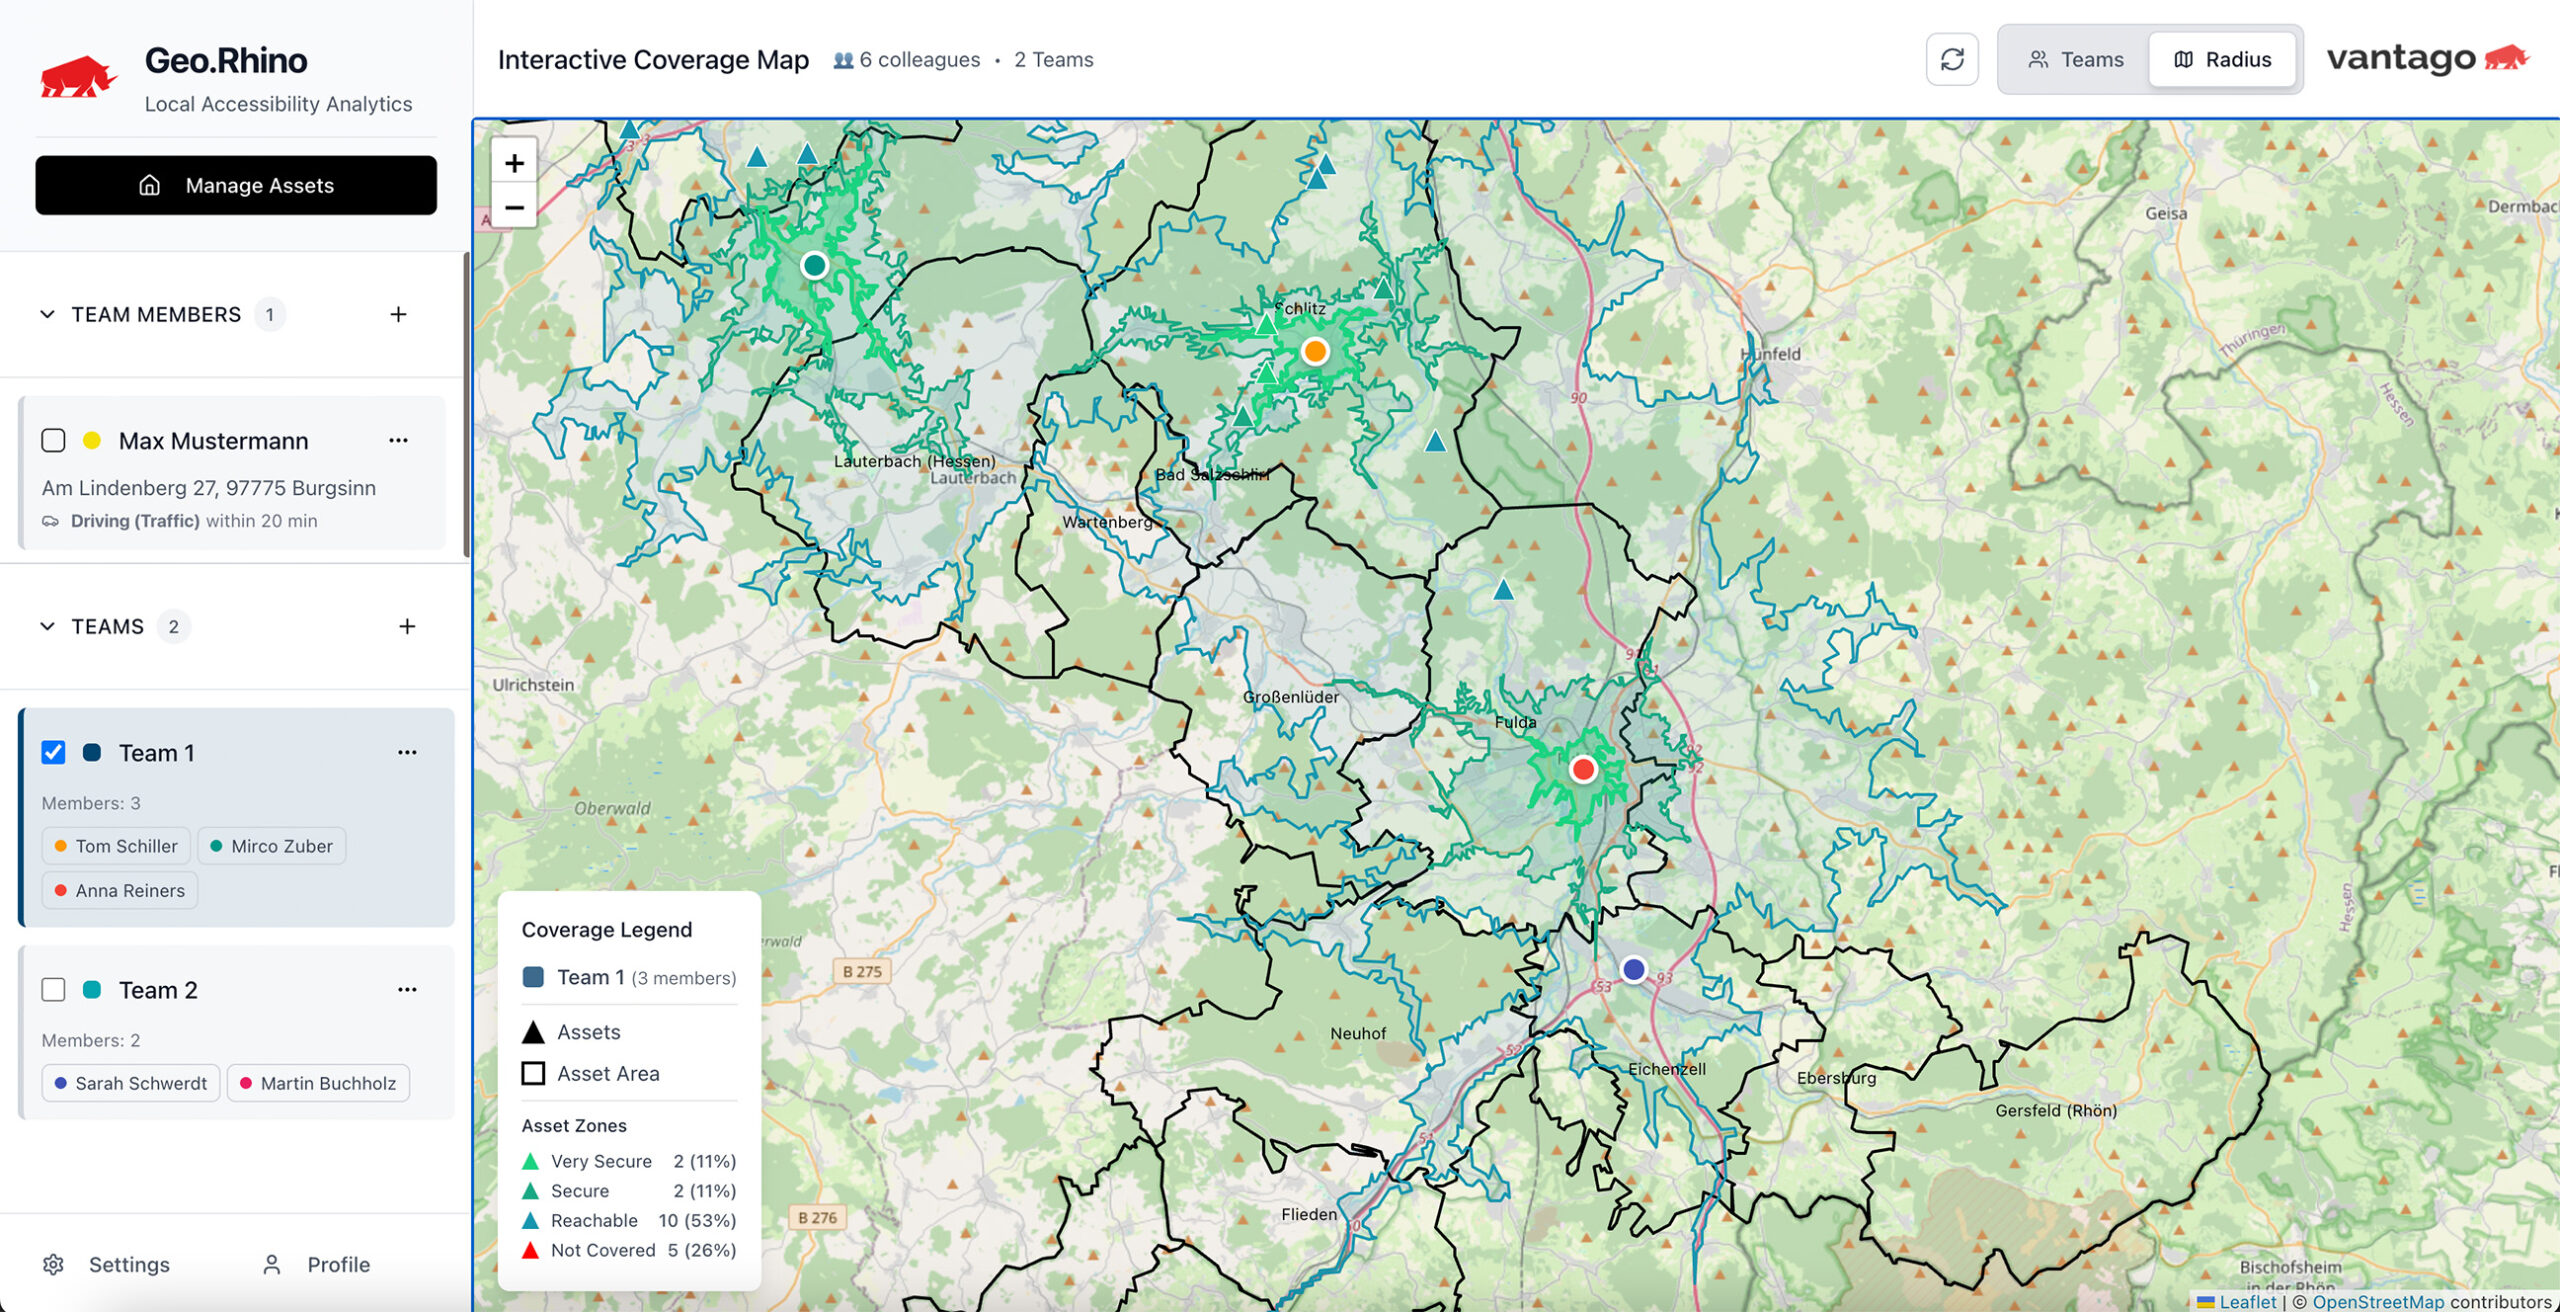
Task: Open Max Mustermann options menu
Action: (x=398, y=440)
